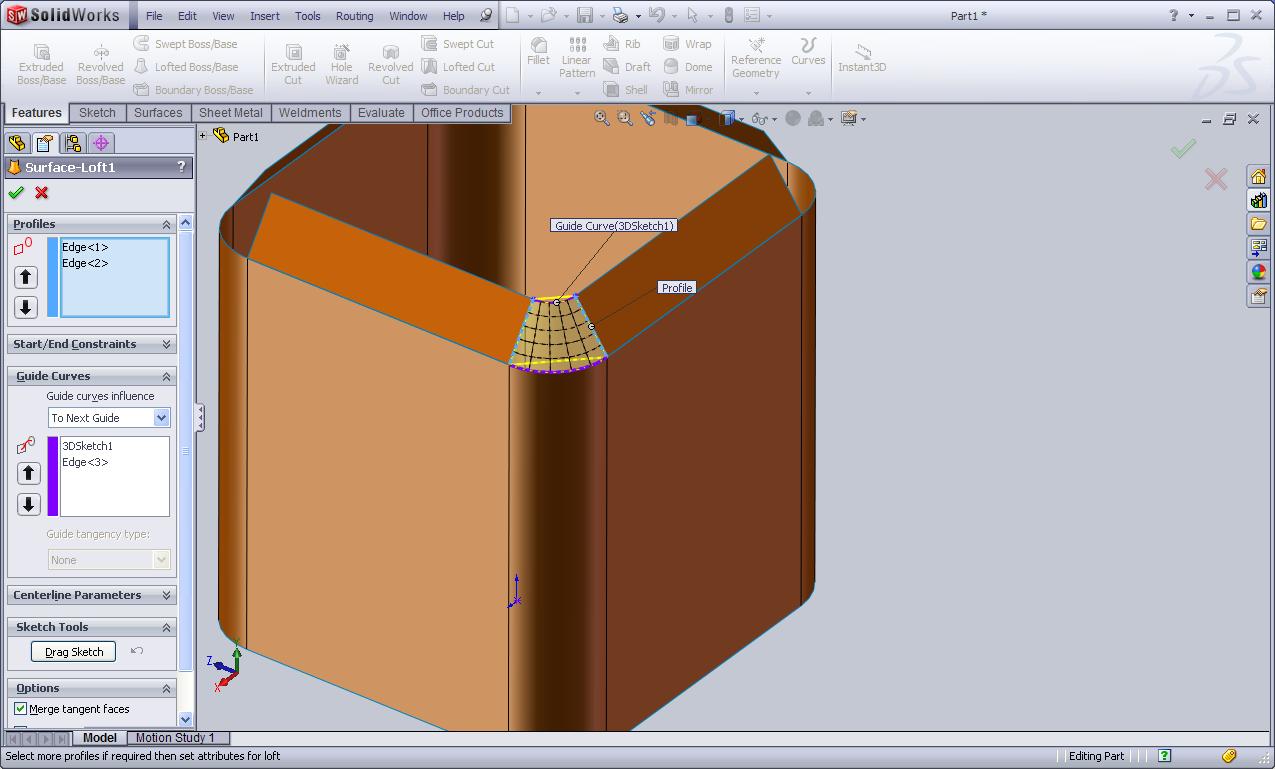
Task: Click Guide Curve(3DSketch1) callout label
Action: tap(615, 226)
